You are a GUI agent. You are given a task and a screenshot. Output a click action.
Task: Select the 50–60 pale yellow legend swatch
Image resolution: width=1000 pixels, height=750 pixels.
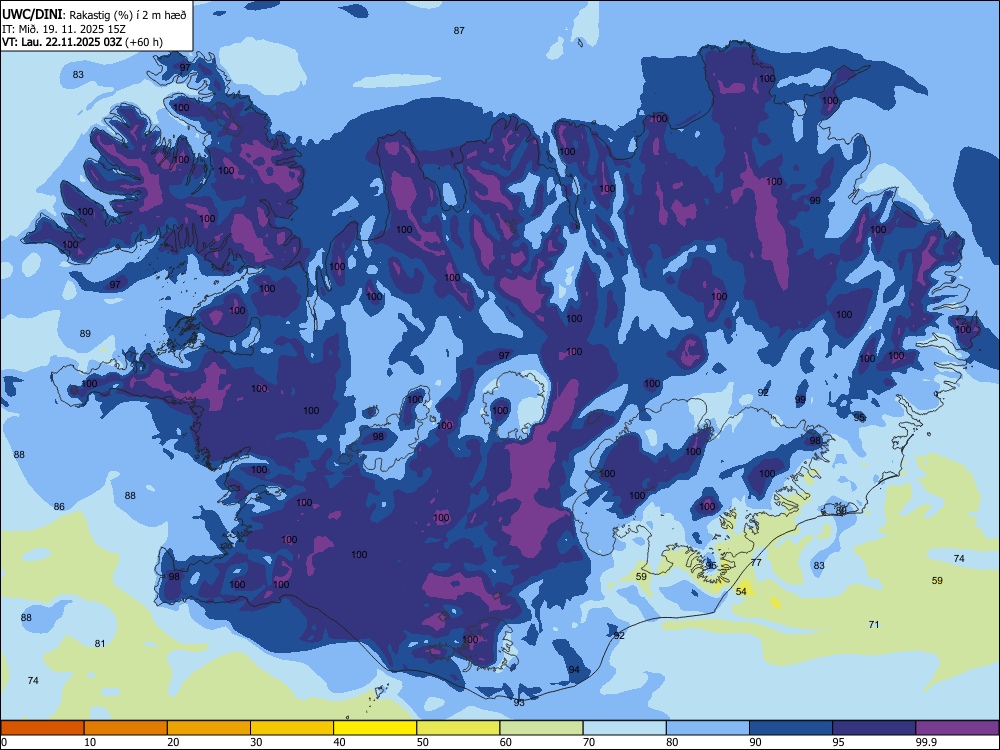coord(458,728)
